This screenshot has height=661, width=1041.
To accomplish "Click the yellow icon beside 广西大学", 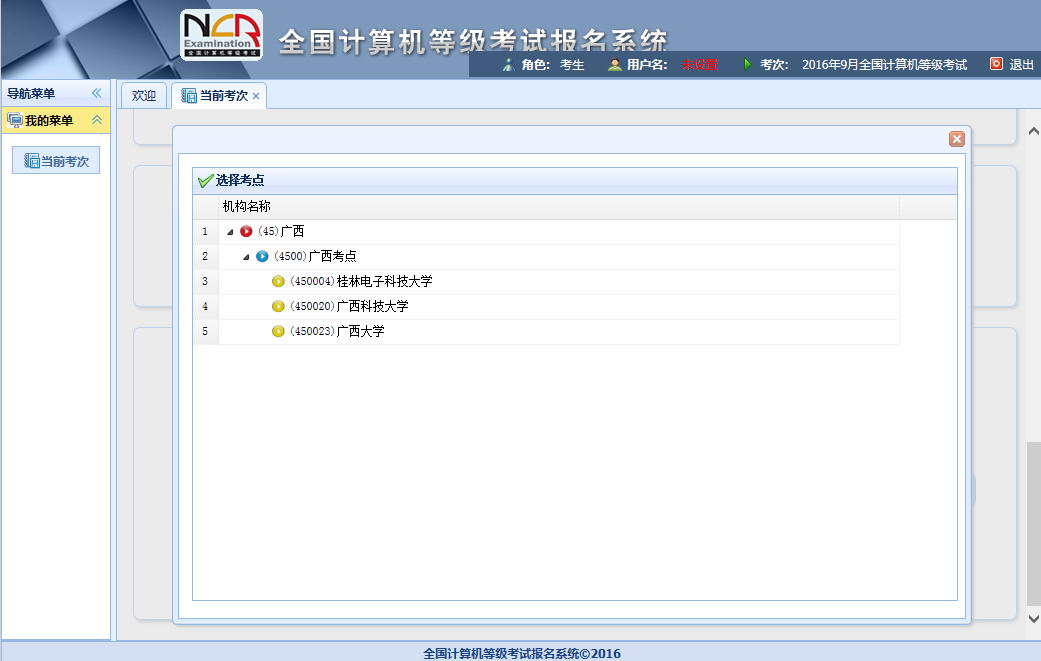I will (x=278, y=331).
